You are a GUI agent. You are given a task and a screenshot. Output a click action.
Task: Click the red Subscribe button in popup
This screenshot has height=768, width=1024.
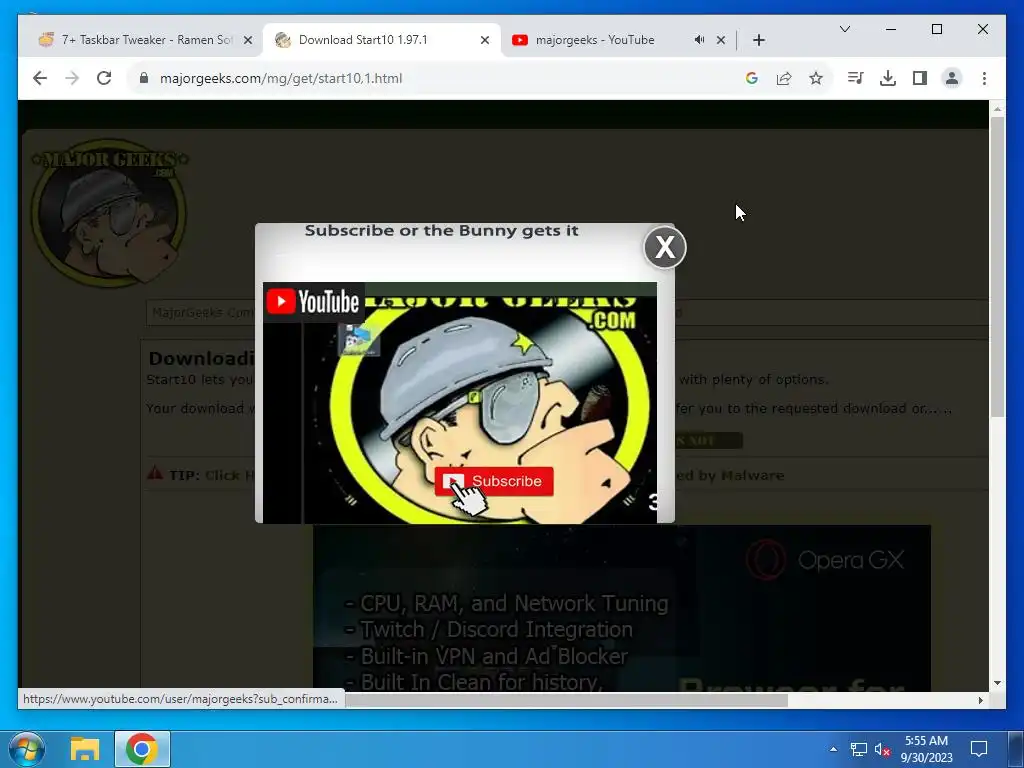point(494,481)
